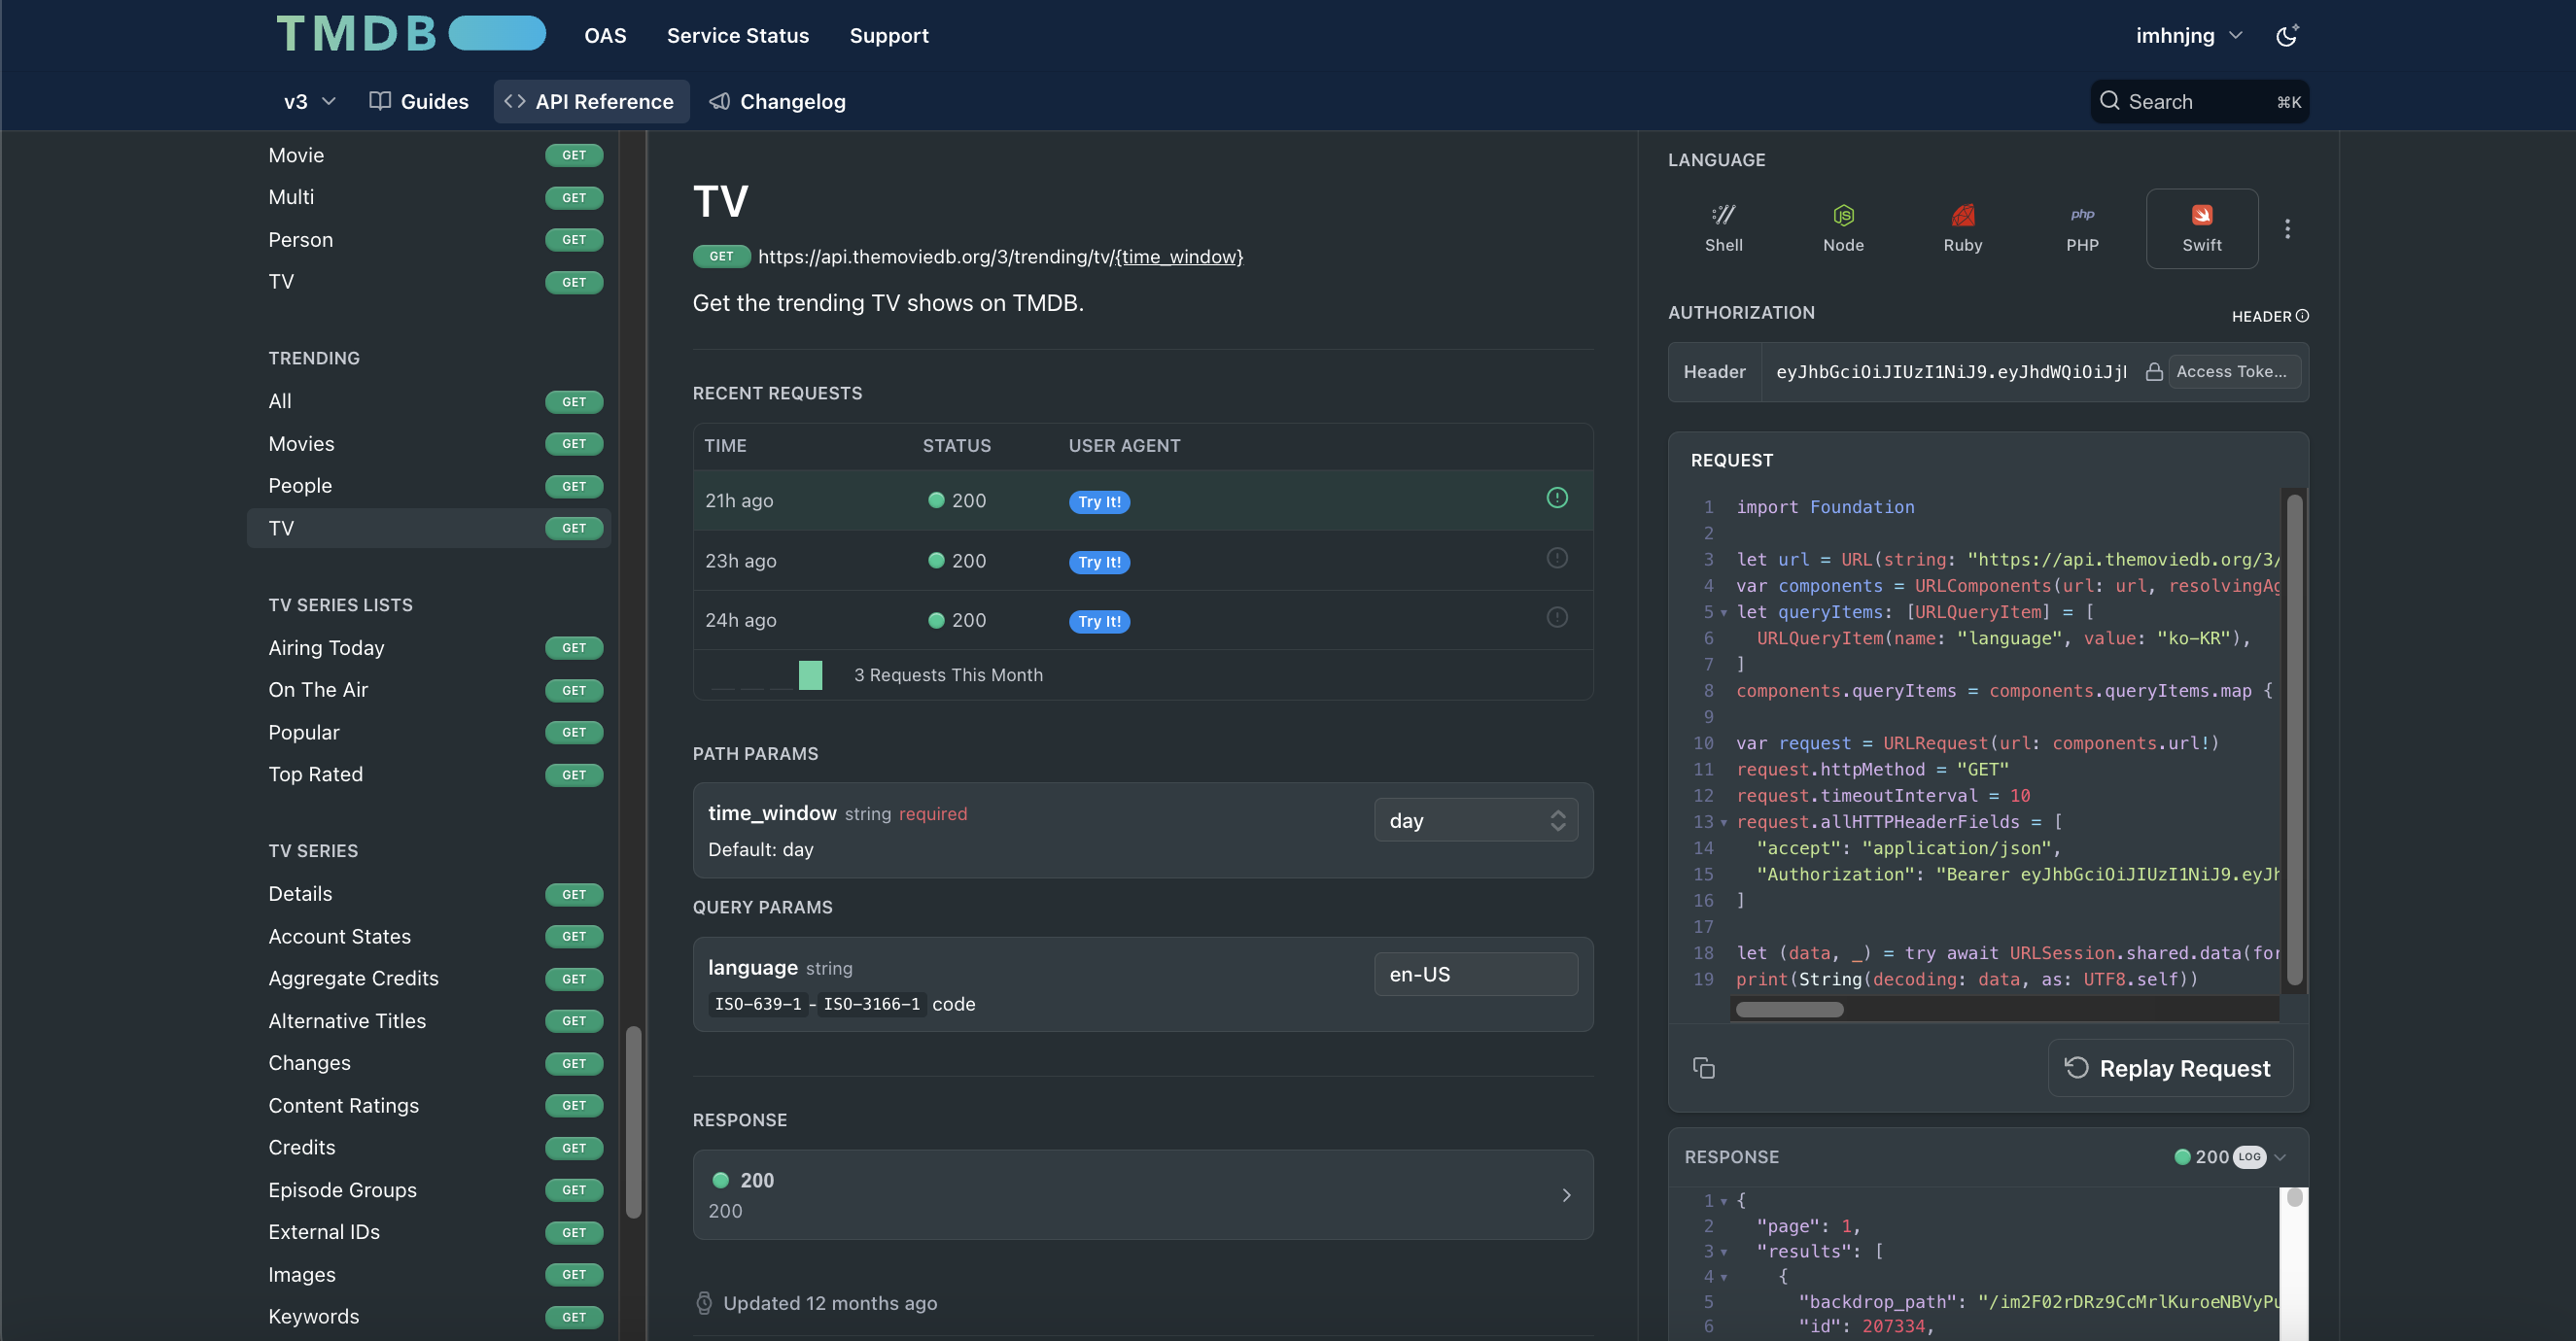2576x1341 pixels.
Task: Open Trending People endpoint
Action: tap(428, 486)
